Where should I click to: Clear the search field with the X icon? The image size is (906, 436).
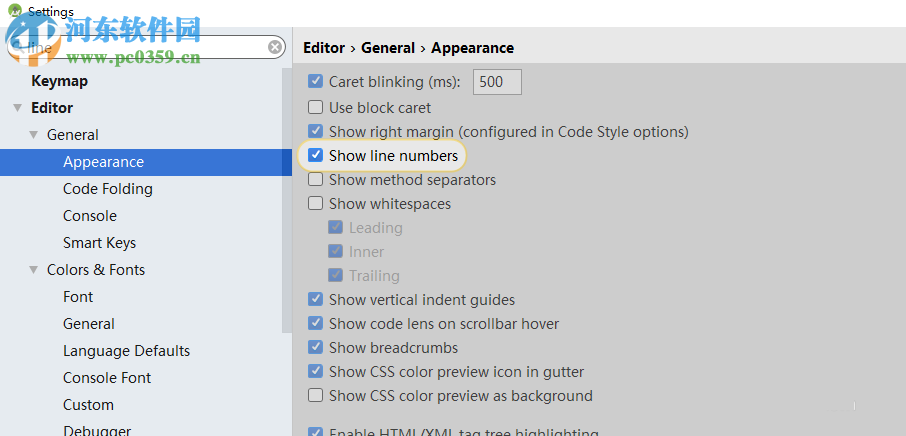pos(275,47)
